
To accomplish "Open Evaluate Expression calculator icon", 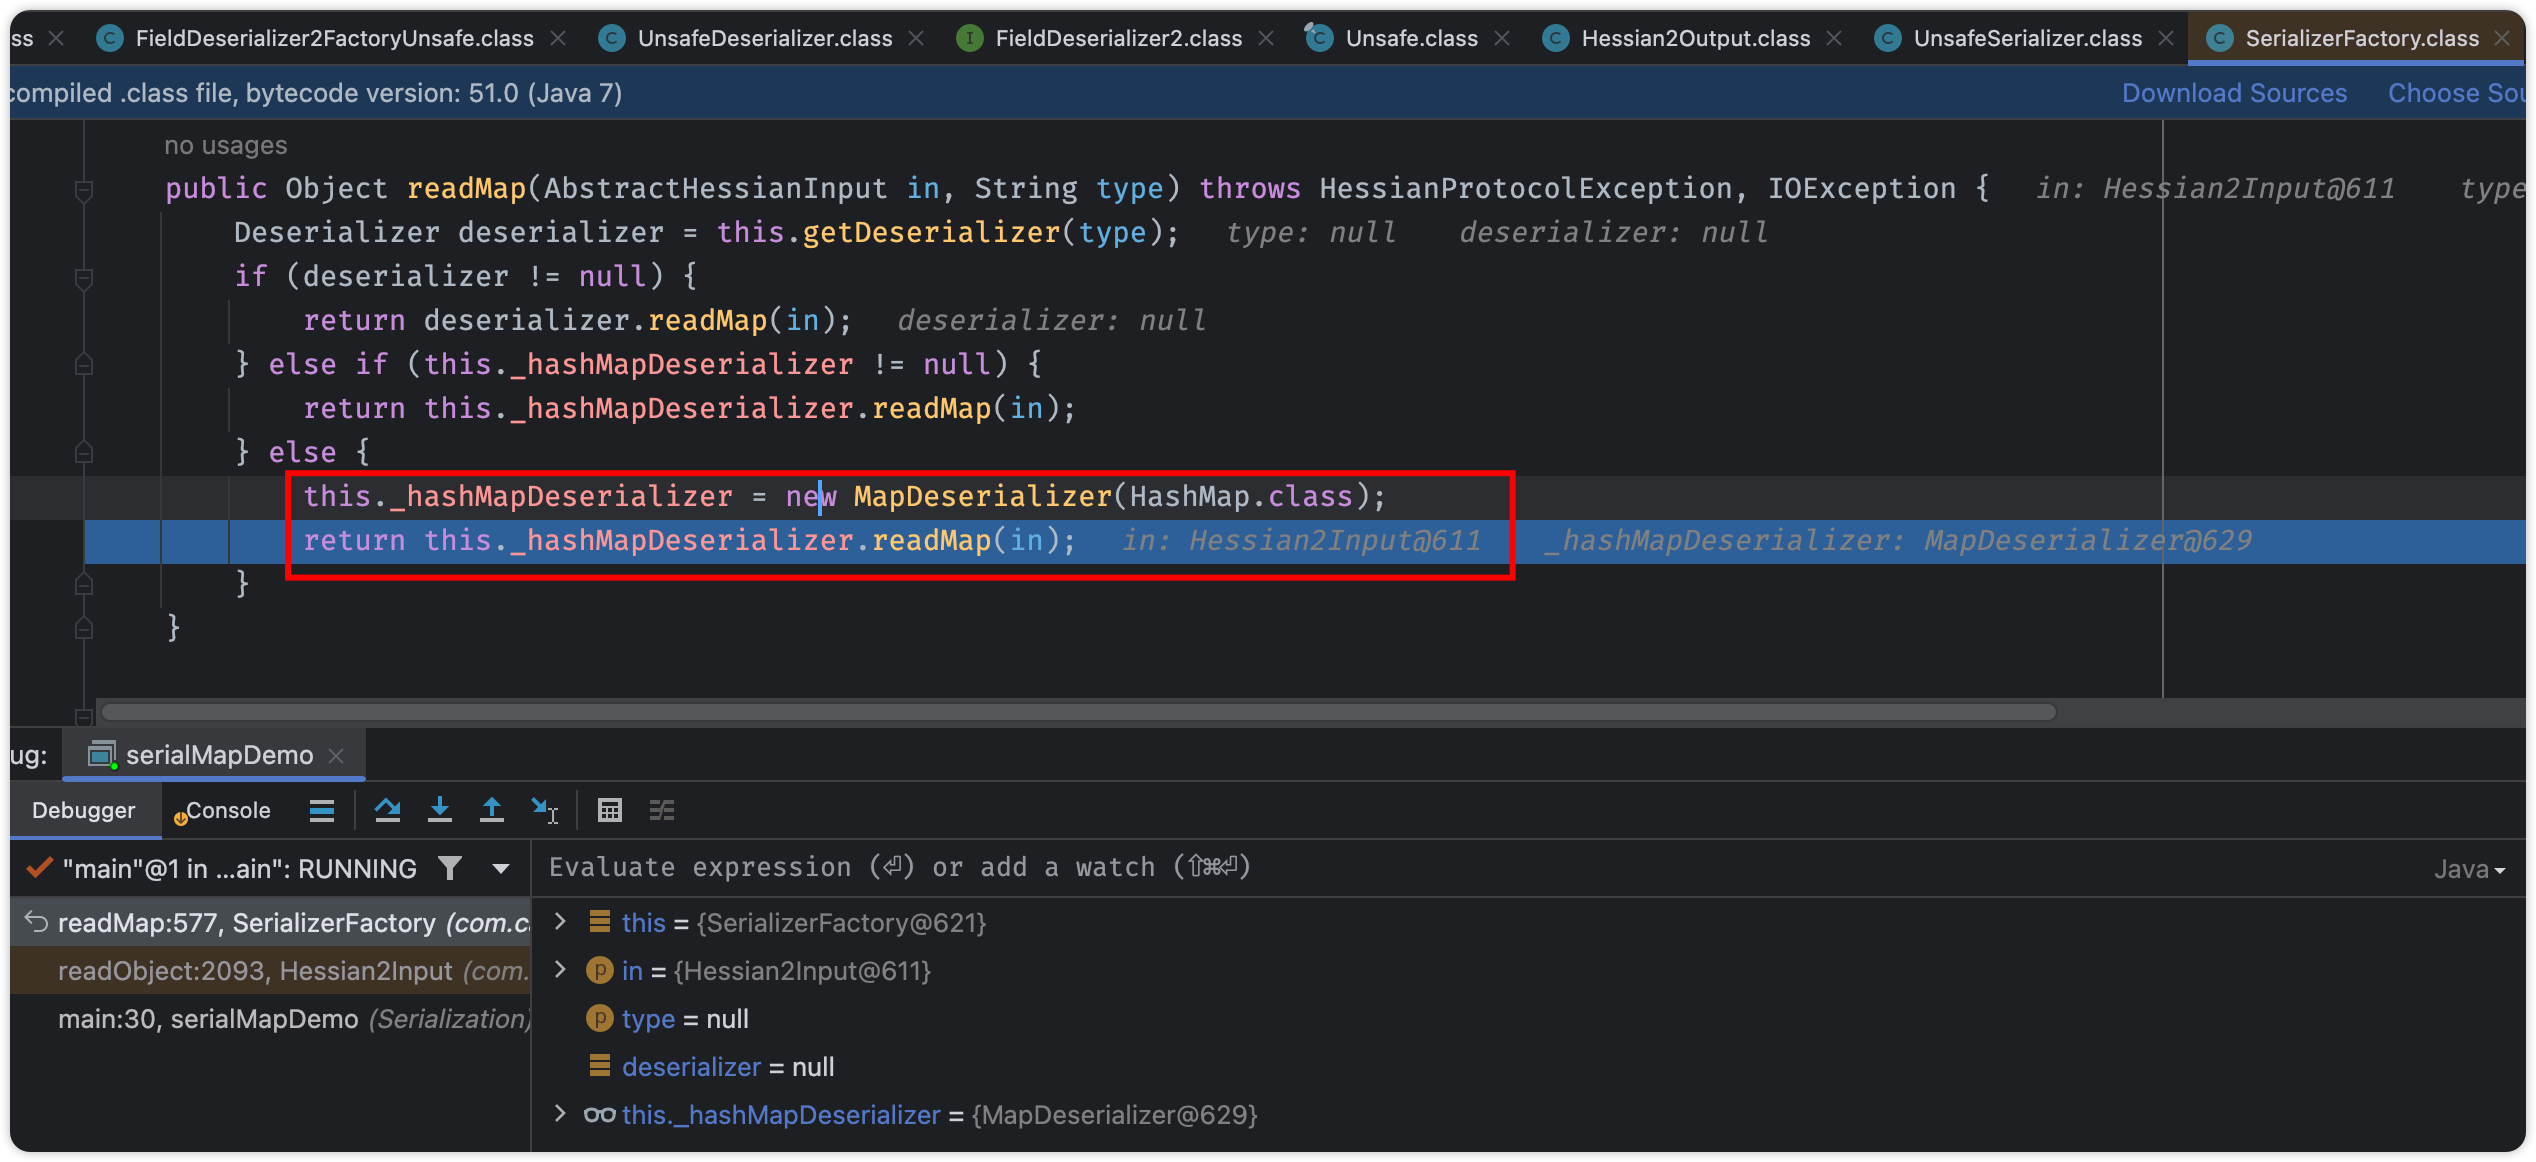I will [x=609, y=810].
